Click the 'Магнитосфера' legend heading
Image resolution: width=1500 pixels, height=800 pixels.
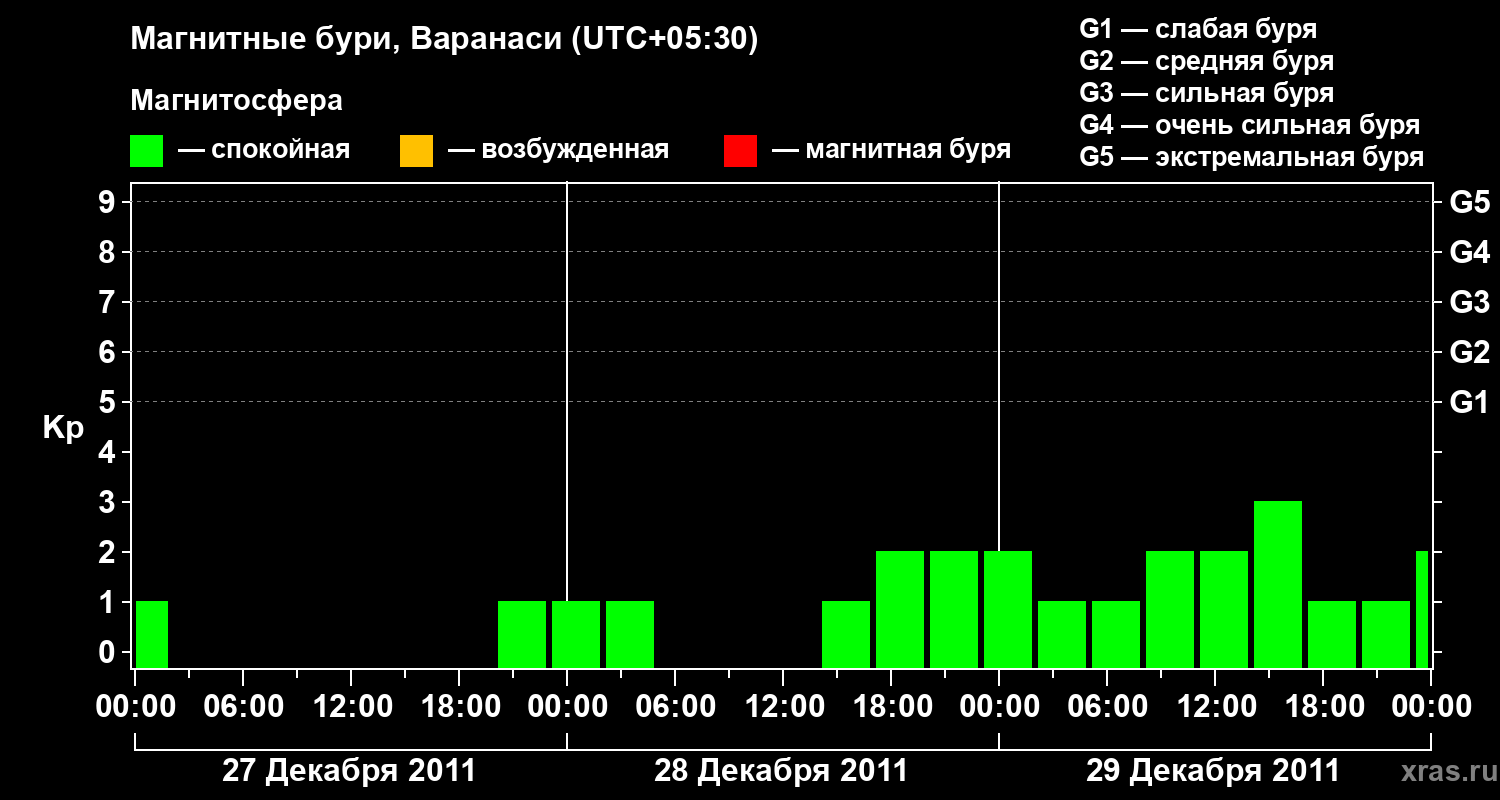[x=237, y=101]
